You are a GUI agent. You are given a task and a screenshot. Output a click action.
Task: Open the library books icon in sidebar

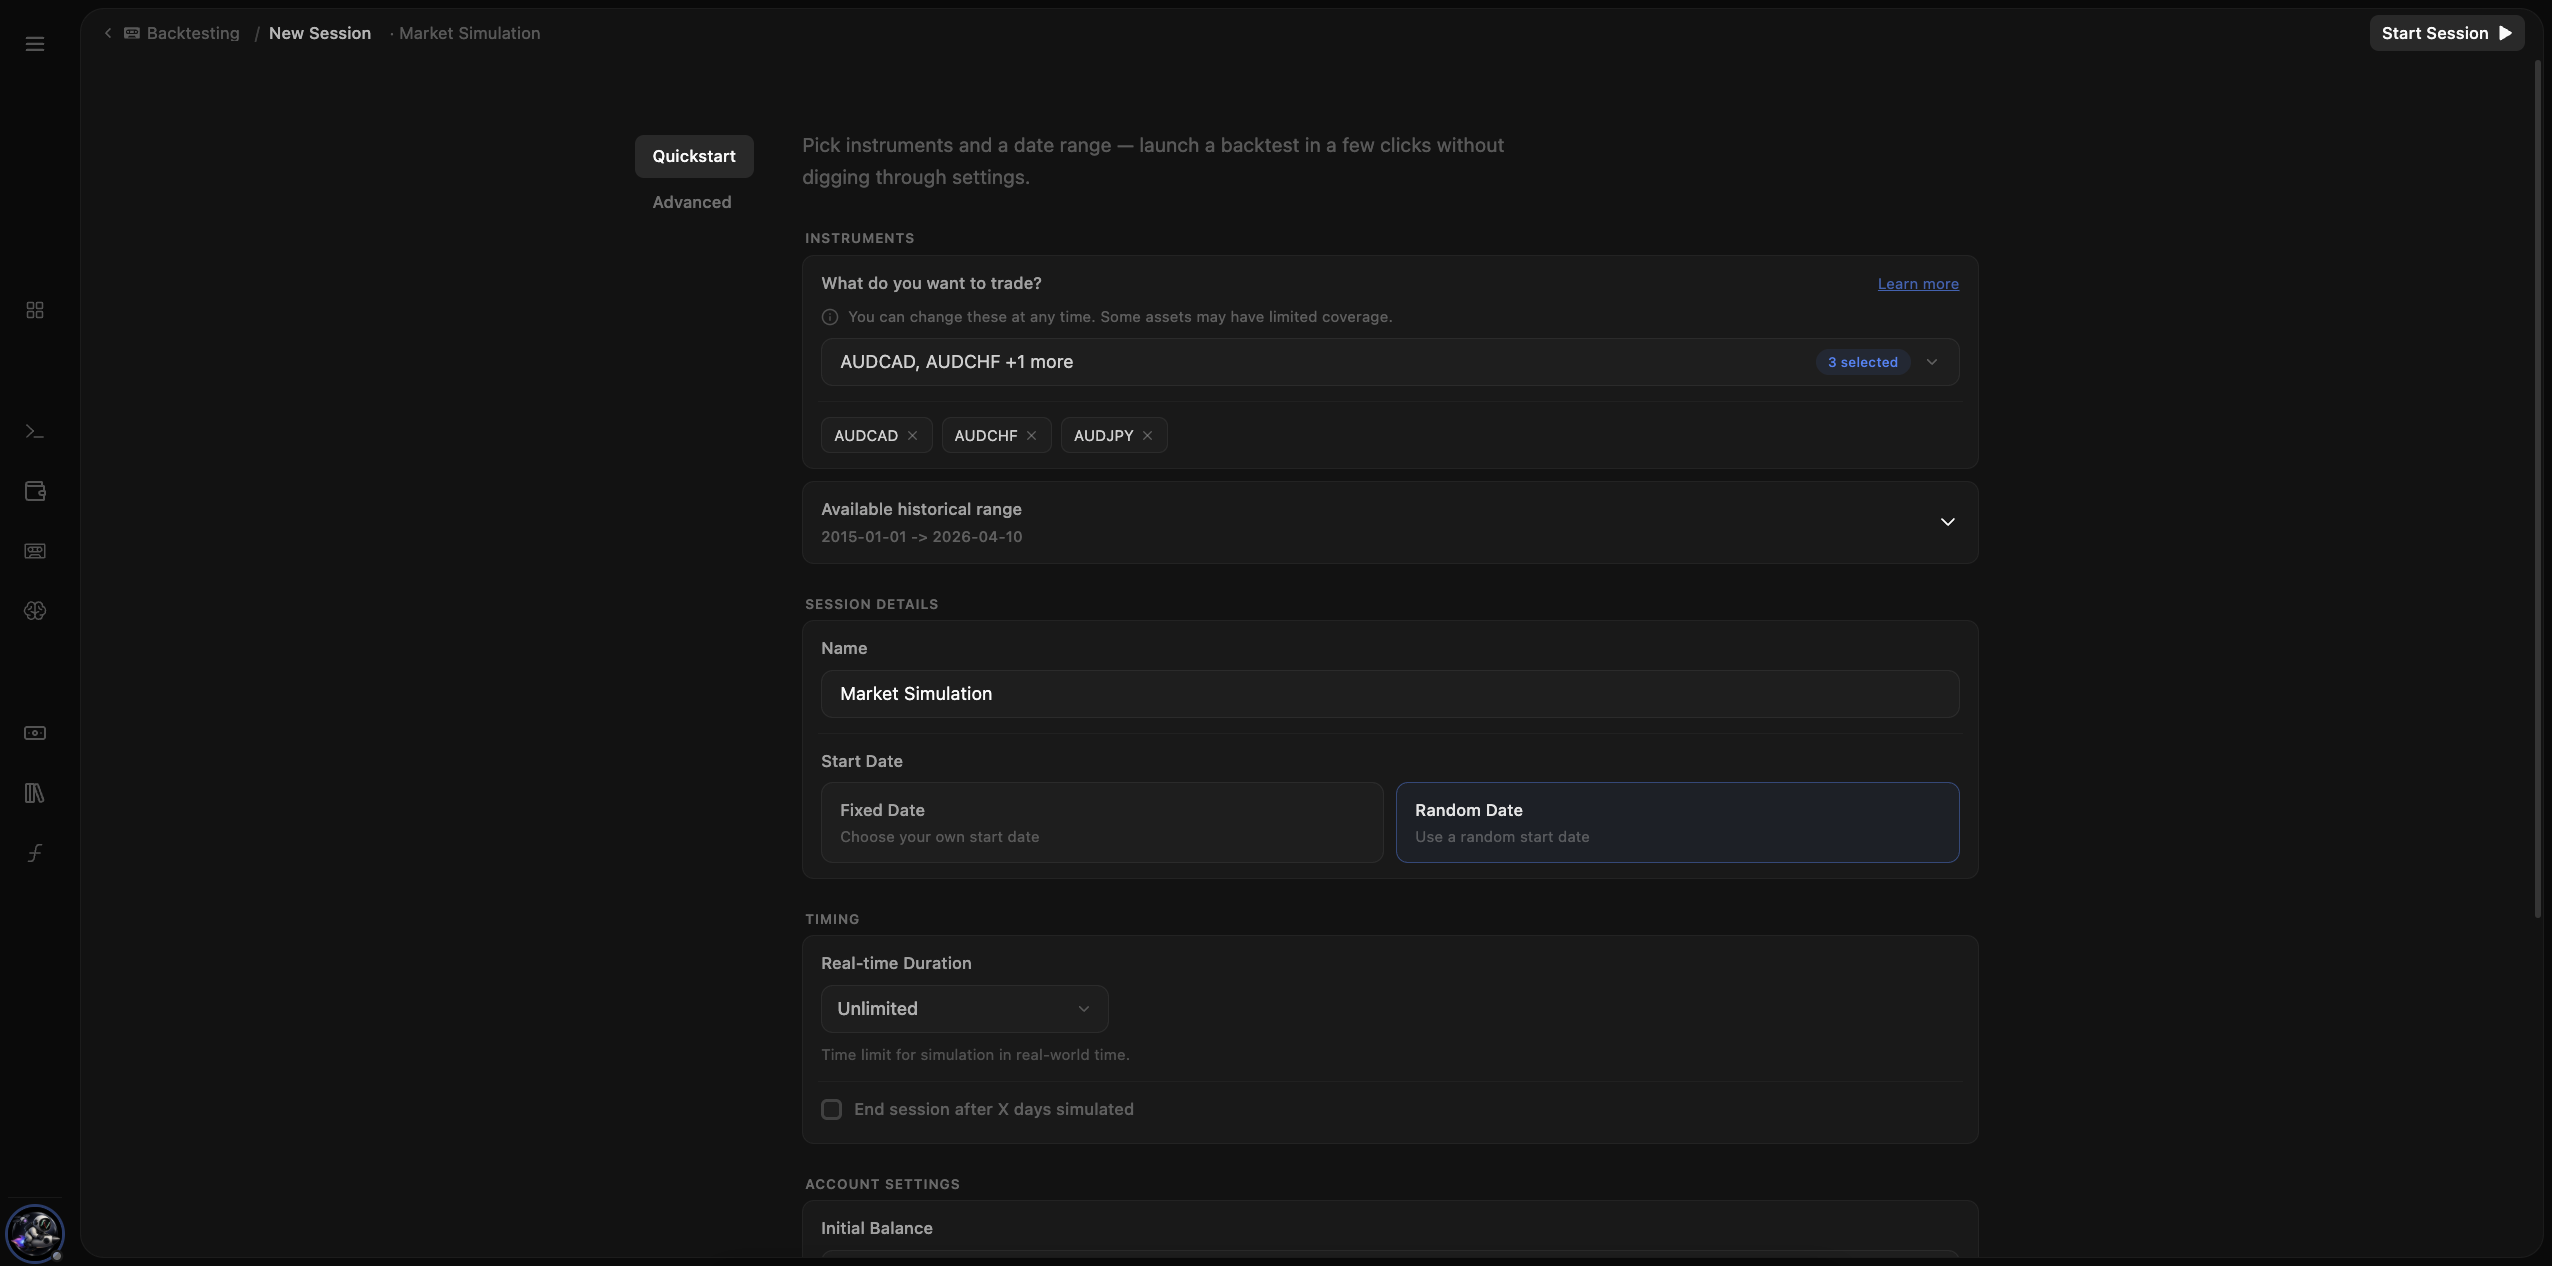click(x=35, y=793)
